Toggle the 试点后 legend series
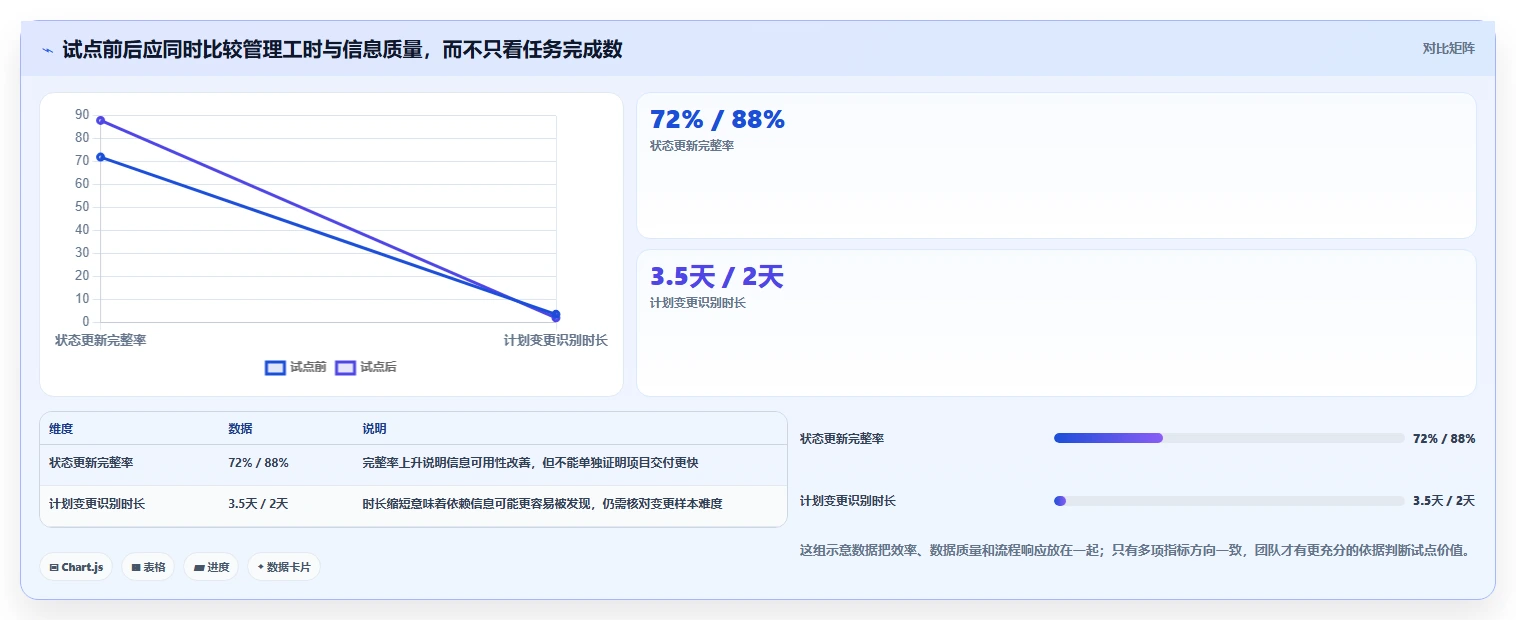Screen dimensions: 1516x620 pos(366,367)
